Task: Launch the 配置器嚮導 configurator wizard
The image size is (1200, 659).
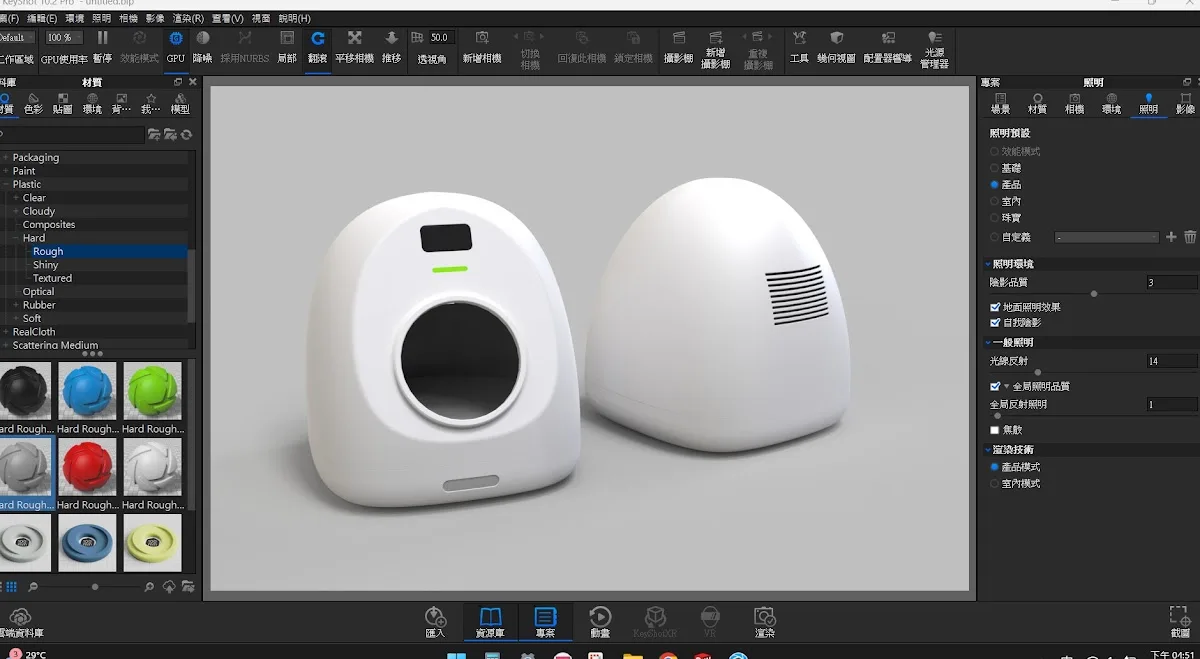Action: click(887, 46)
